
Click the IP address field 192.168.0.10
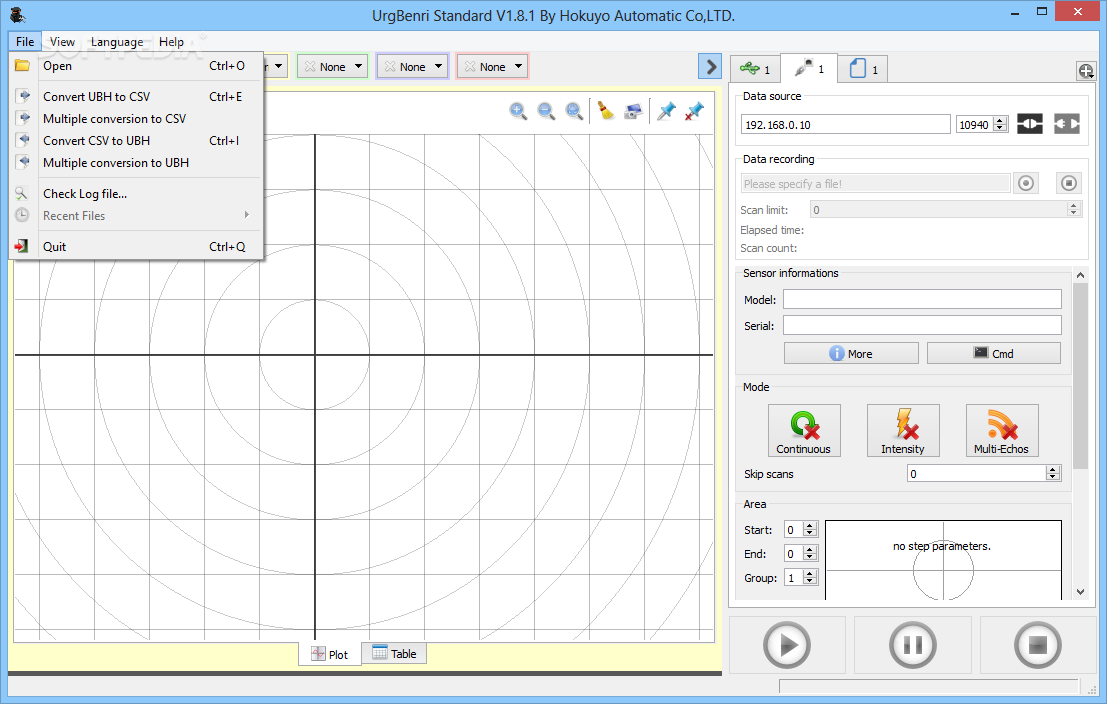tap(845, 124)
